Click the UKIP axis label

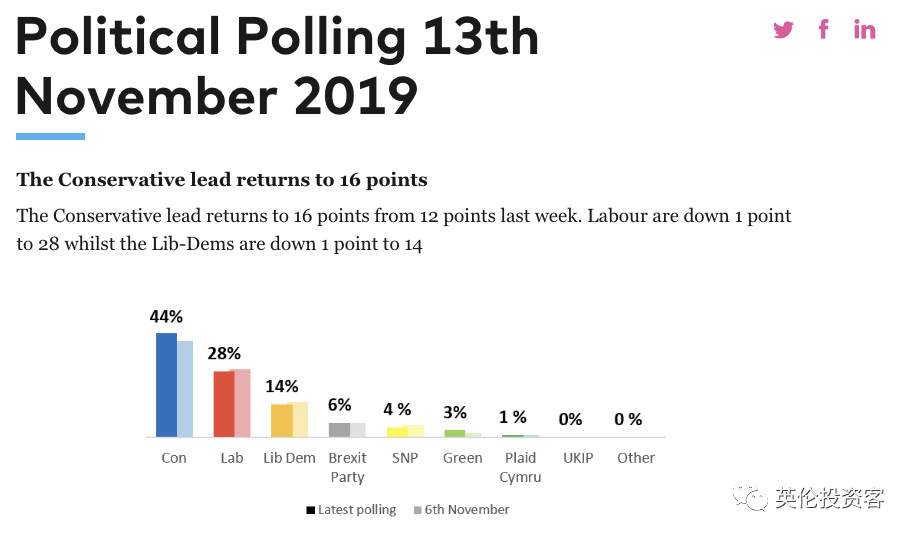[x=578, y=458]
